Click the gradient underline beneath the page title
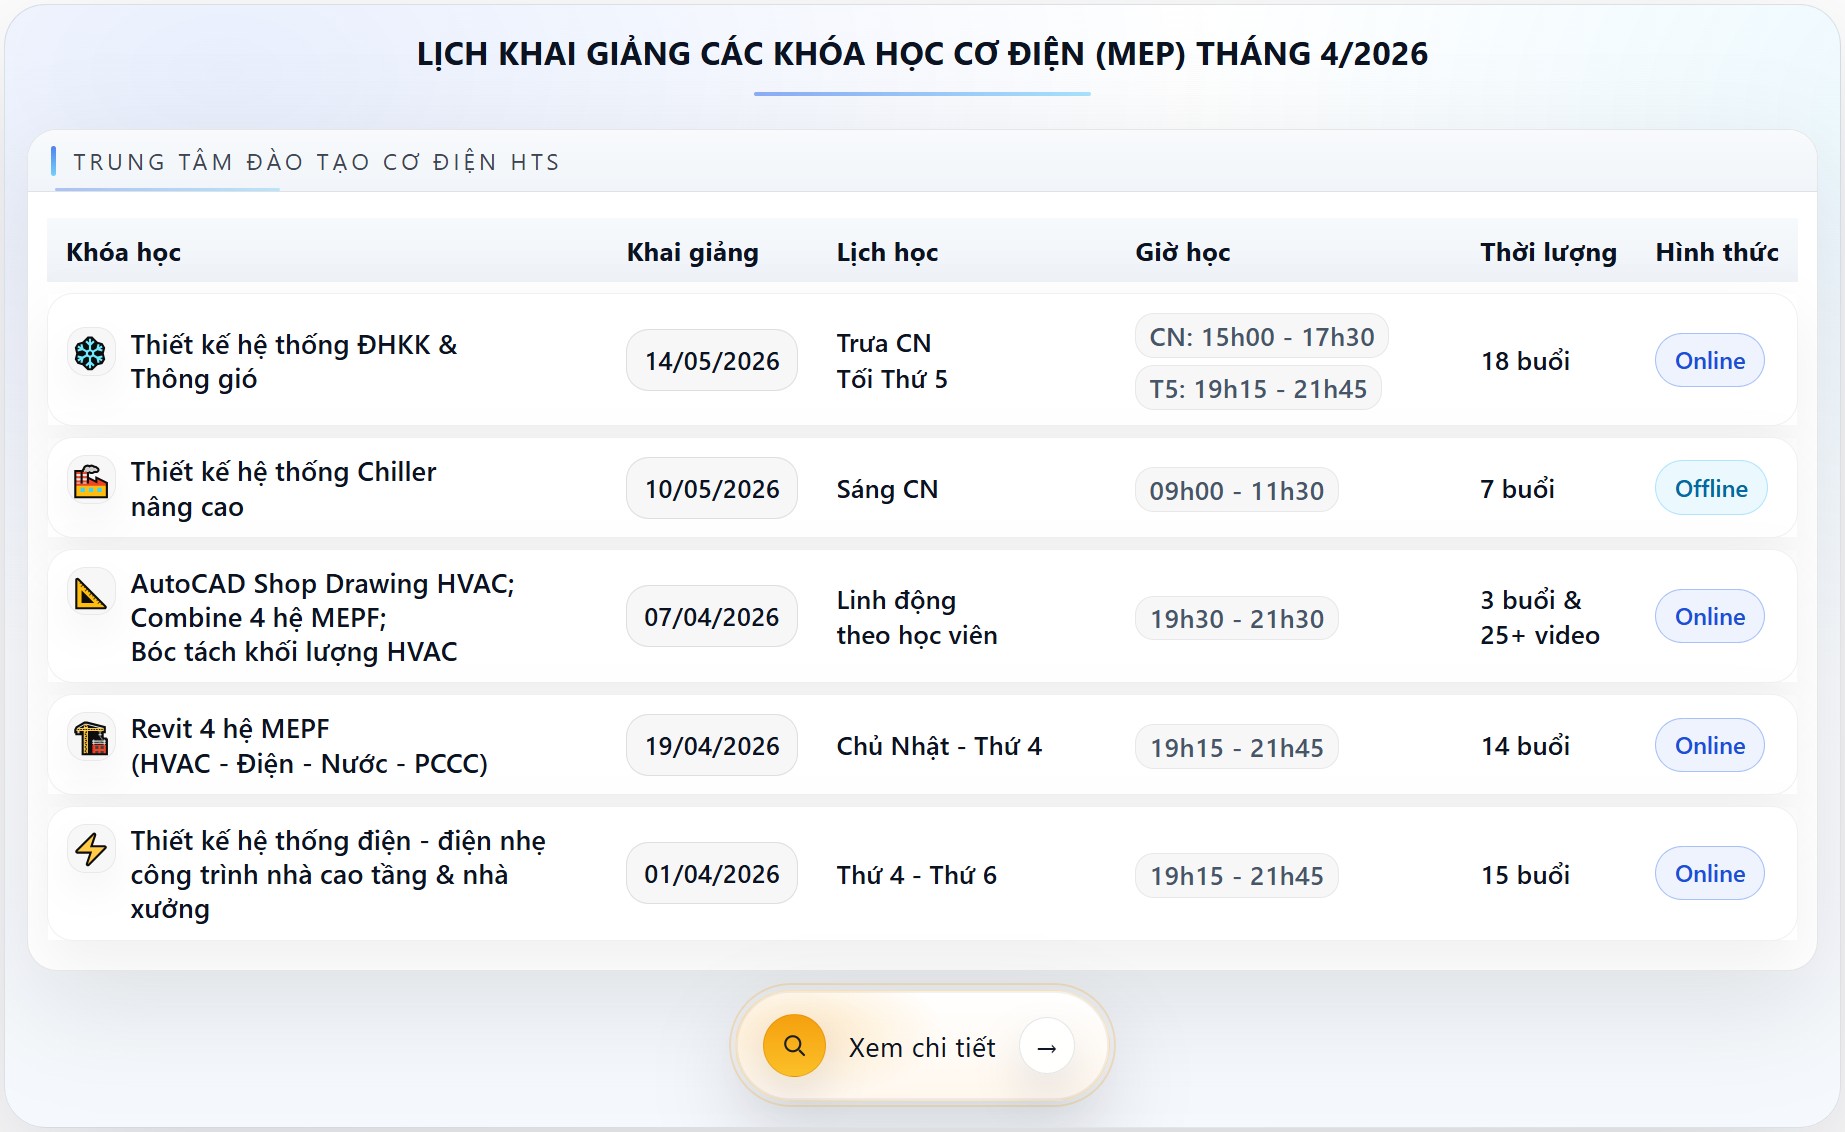Image resolution: width=1845 pixels, height=1132 pixels. pyautogui.click(x=922, y=95)
